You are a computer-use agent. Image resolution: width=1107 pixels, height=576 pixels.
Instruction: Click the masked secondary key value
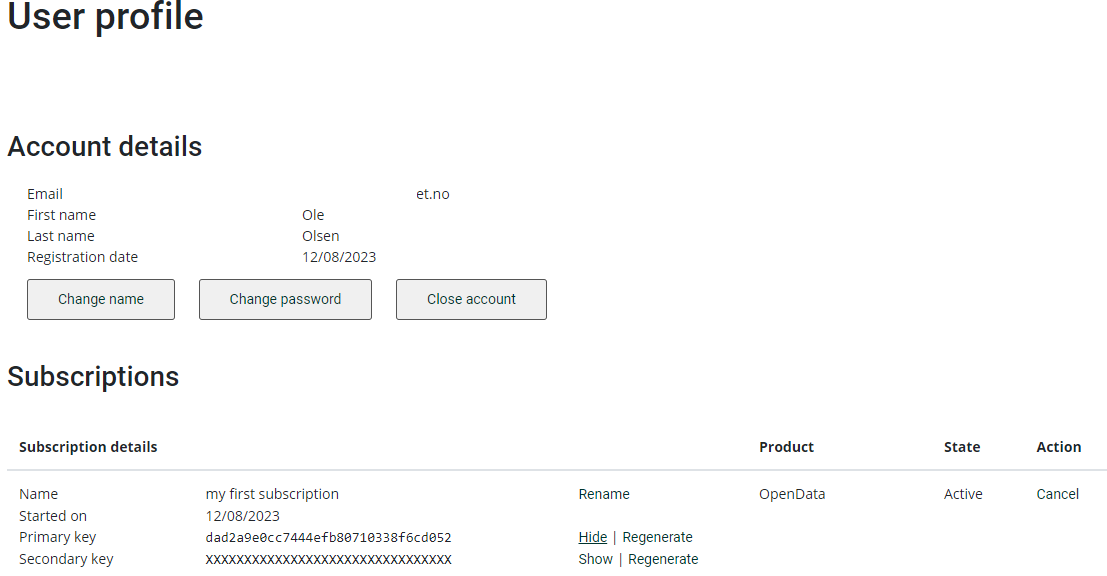click(x=328, y=560)
